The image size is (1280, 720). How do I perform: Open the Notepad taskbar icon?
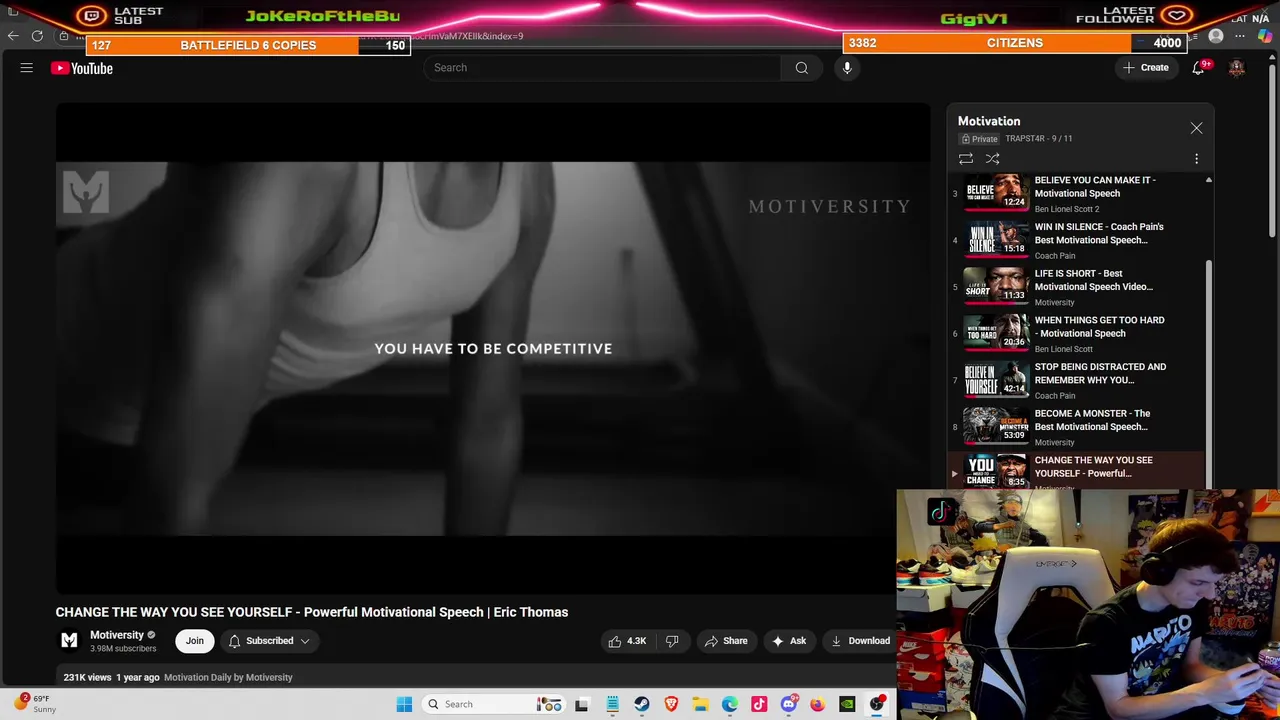click(612, 704)
